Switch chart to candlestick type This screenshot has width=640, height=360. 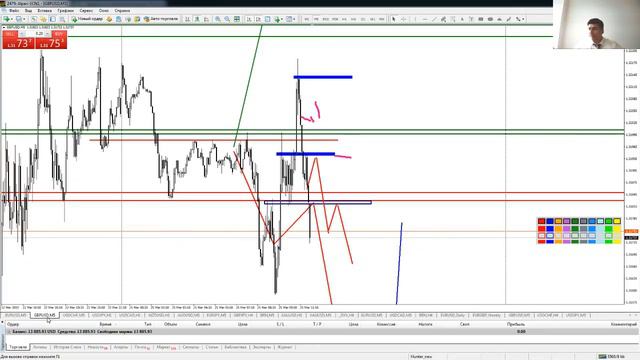[x=197, y=19]
